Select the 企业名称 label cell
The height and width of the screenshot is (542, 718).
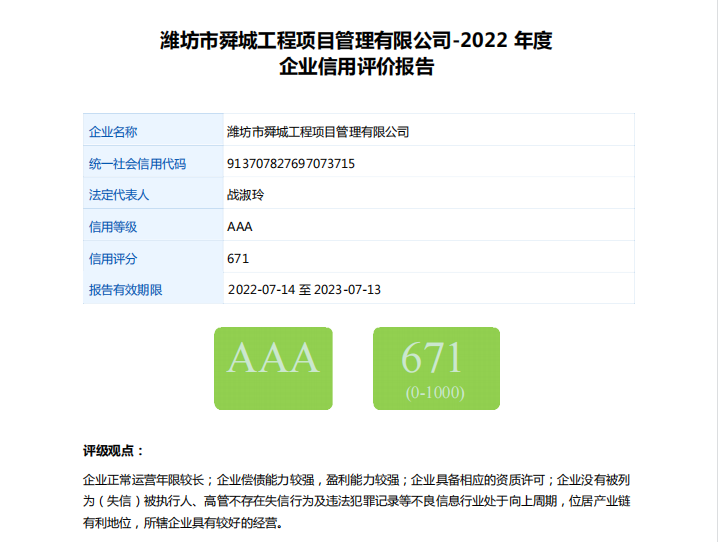point(153,130)
